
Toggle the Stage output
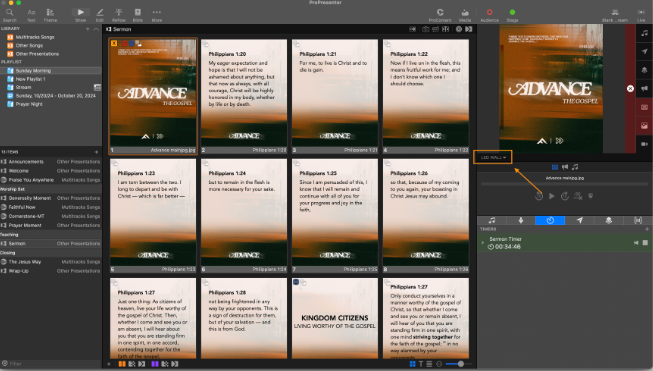(512, 15)
